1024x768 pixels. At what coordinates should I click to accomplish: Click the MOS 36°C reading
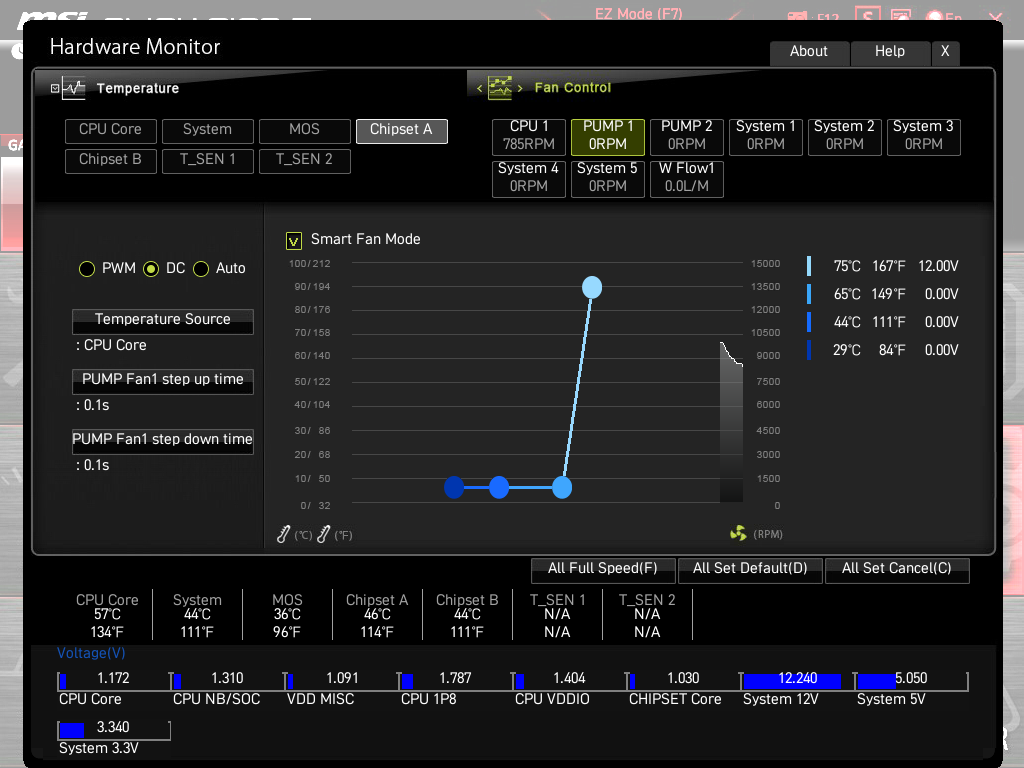pyautogui.click(x=287, y=616)
